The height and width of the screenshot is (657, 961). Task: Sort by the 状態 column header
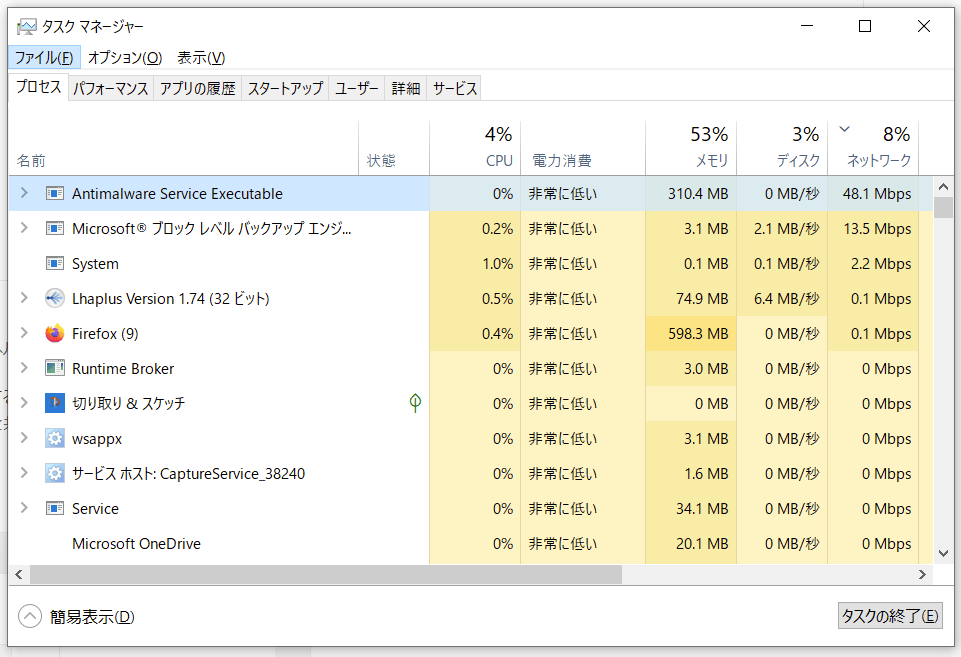pyautogui.click(x=394, y=148)
